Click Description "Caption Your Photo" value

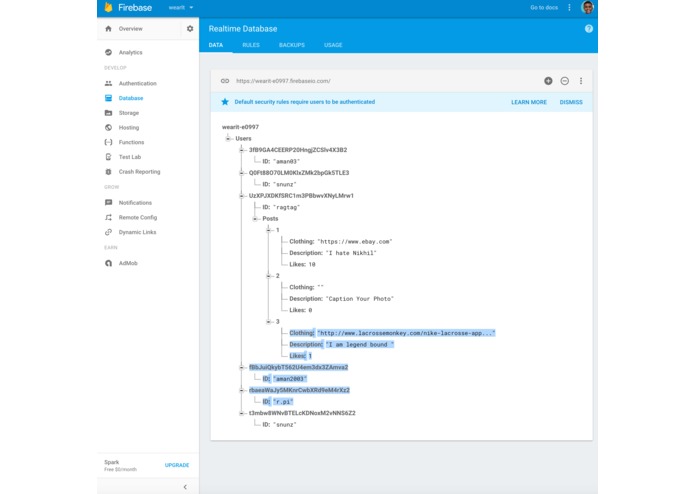[359, 299]
